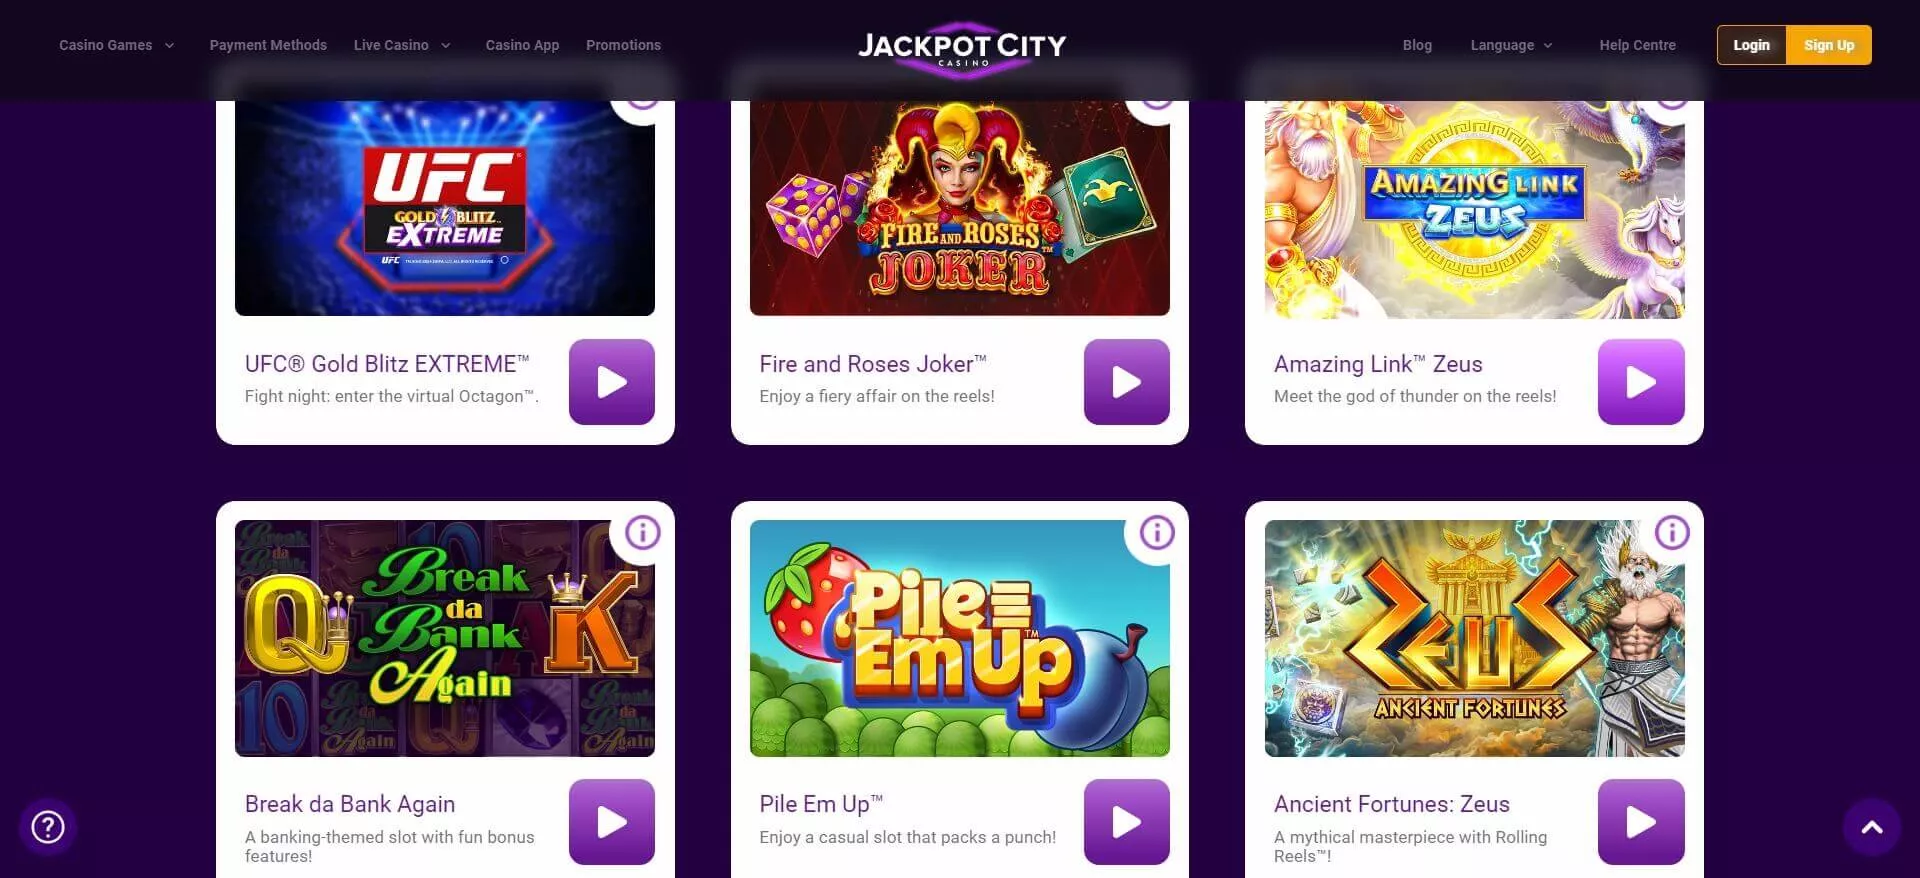Click the yellow Sign Up button
The image size is (1920, 878).
coord(1829,45)
